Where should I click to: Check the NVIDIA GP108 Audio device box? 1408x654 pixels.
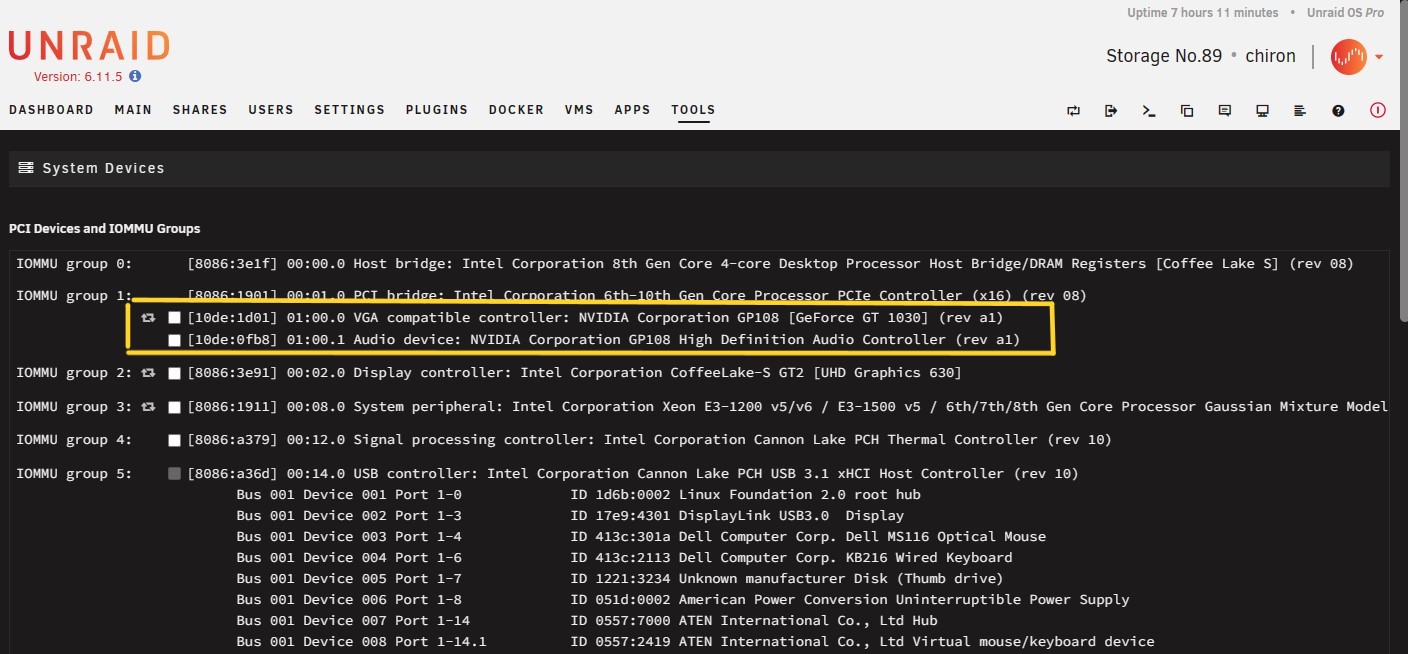click(175, 340)
